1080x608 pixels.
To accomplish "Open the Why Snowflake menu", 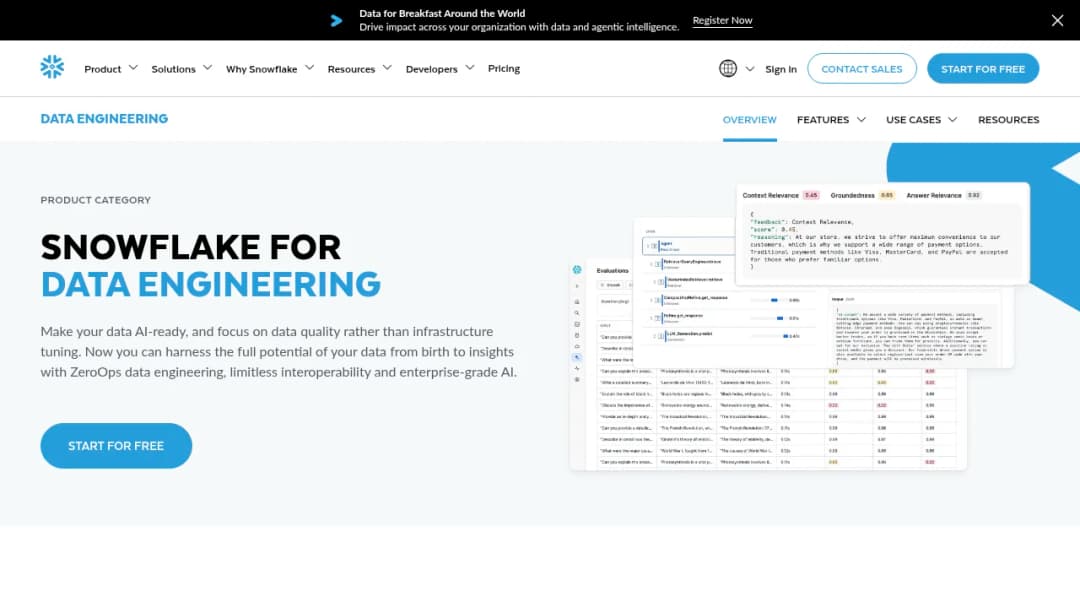I will 262,69.
